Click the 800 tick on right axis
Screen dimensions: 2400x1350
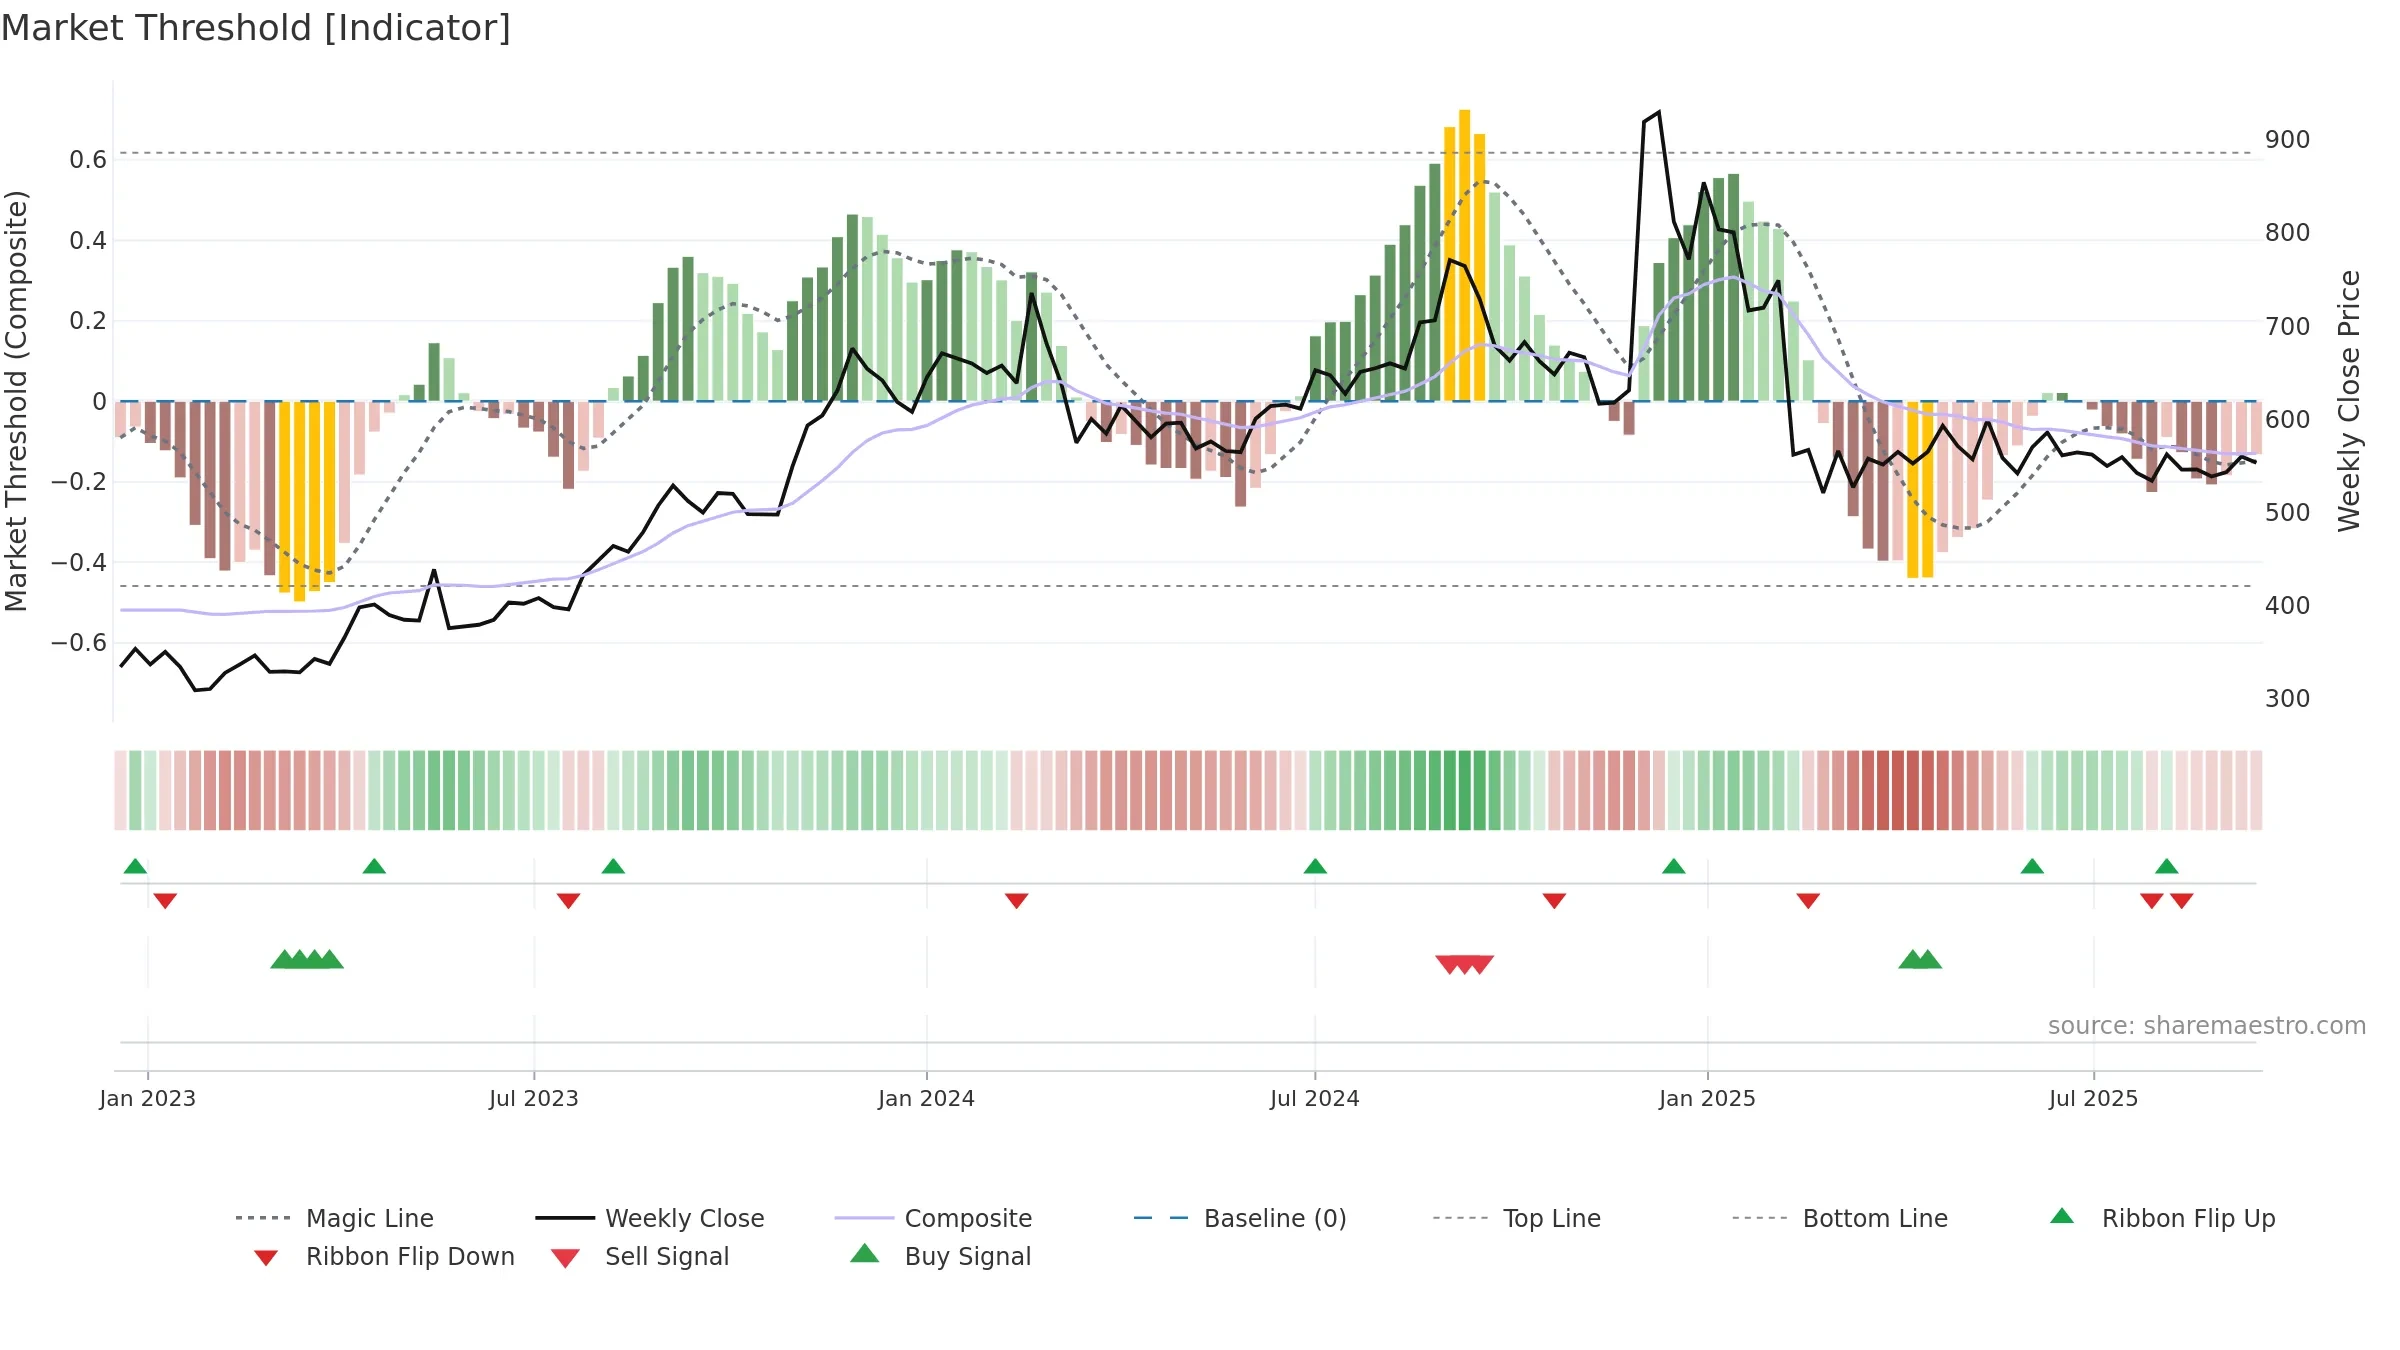pos(2288,233)
